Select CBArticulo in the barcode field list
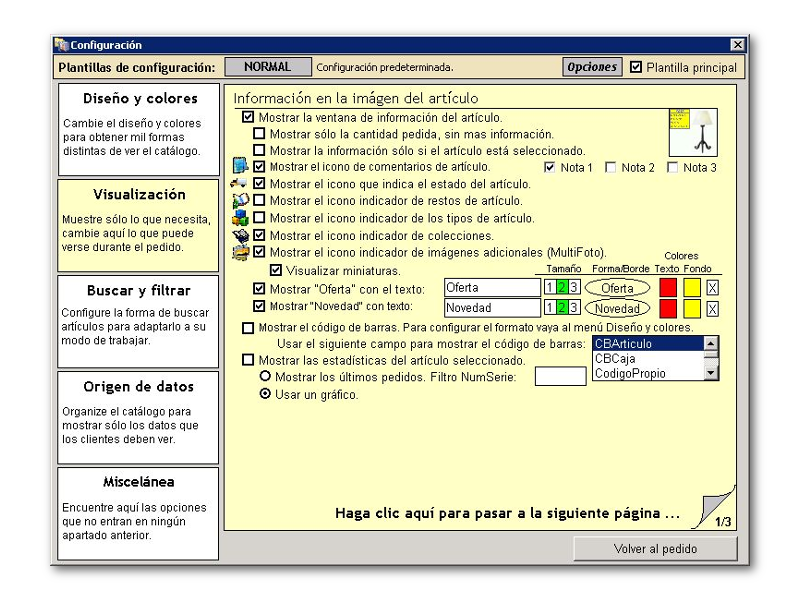This screenshot has height=600, width=800. pos(648,344)
